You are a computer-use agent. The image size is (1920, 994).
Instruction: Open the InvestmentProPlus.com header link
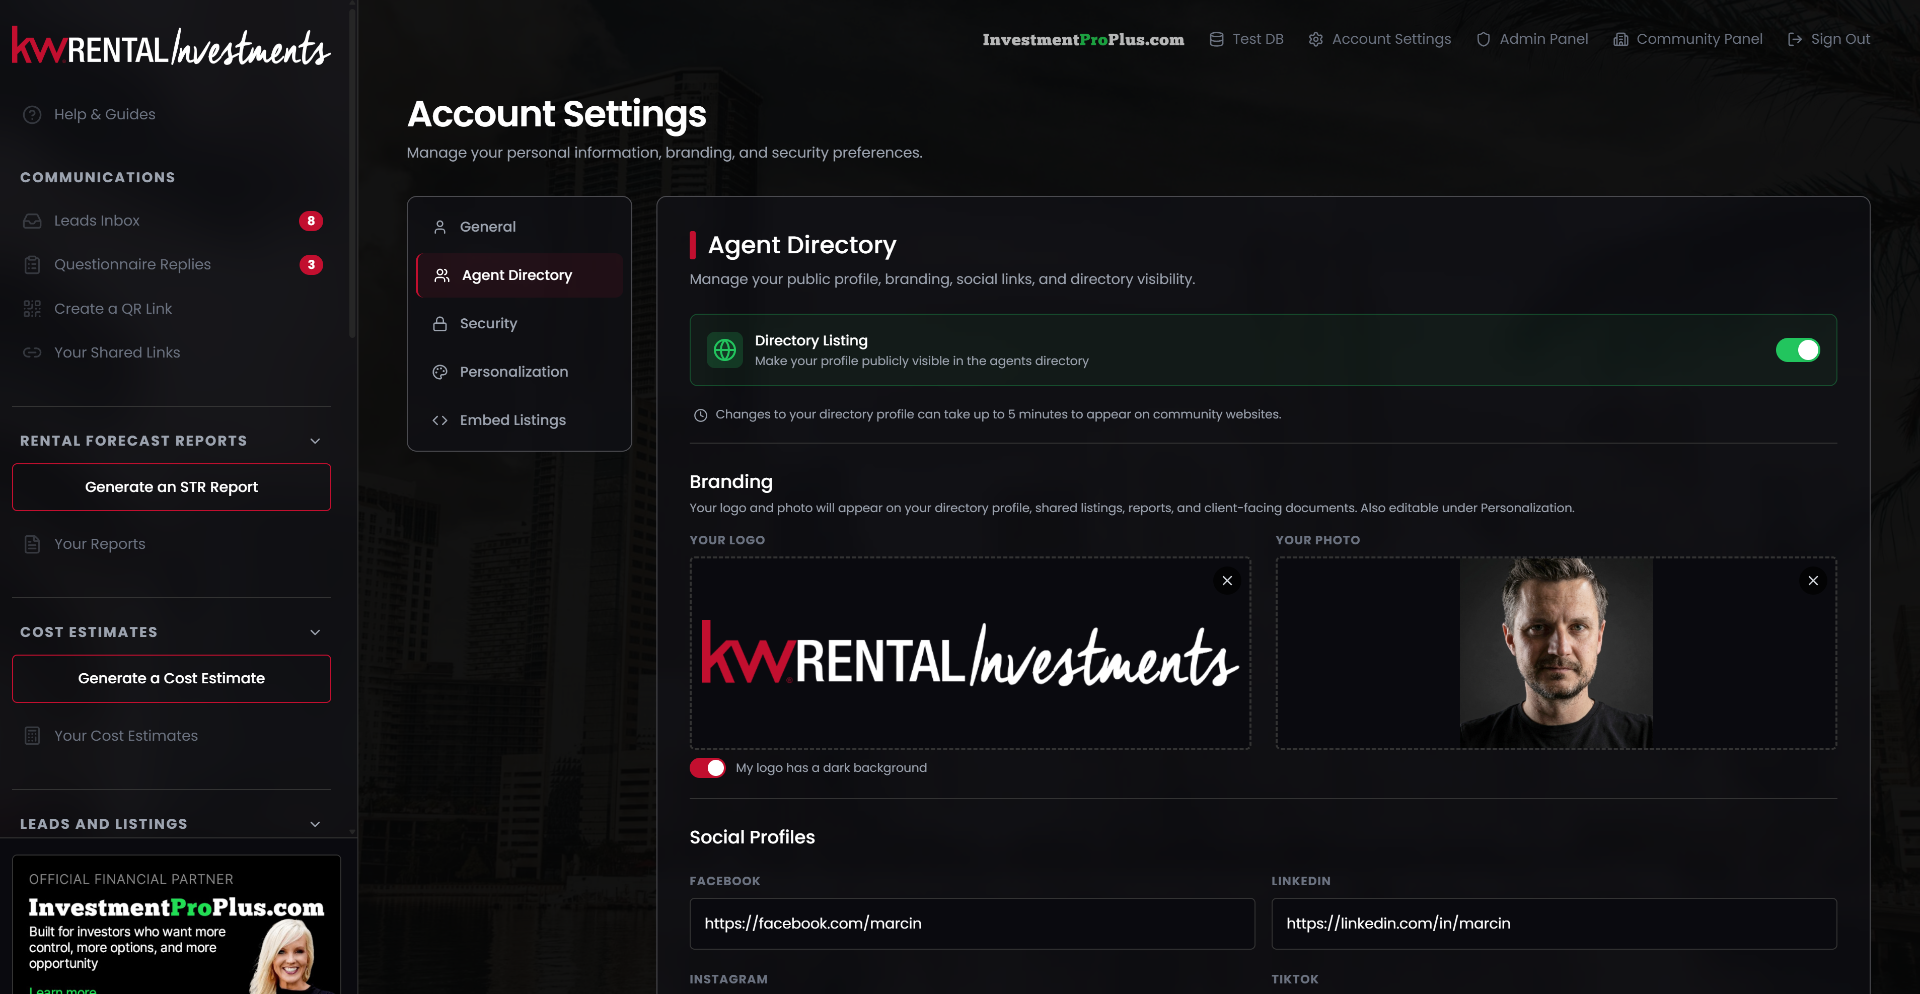pyautogui.click(x=1083, y=39)
